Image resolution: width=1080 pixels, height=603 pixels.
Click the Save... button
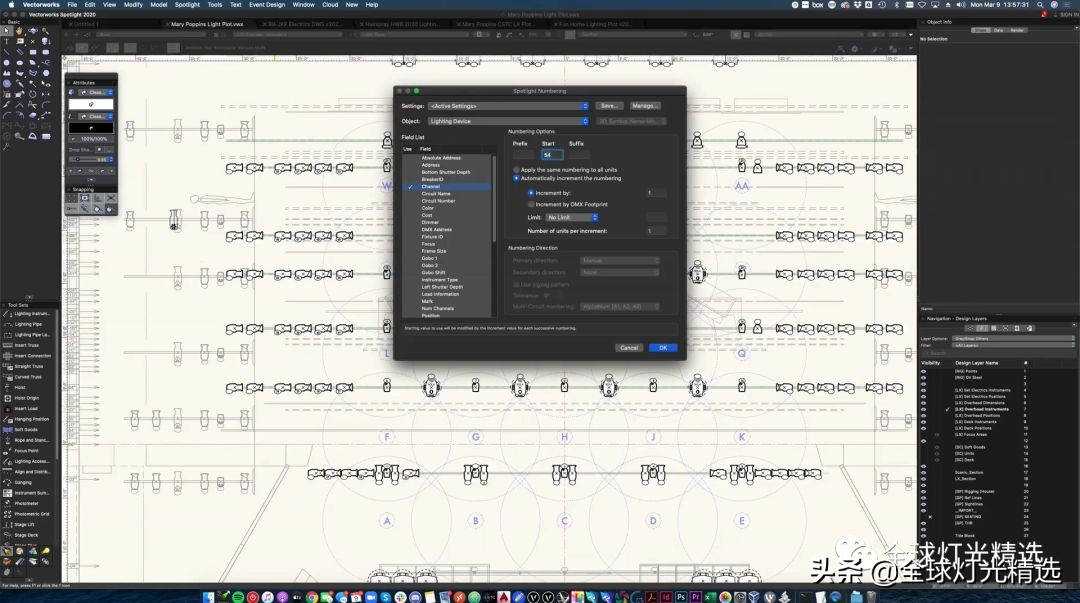coord(608,105)
